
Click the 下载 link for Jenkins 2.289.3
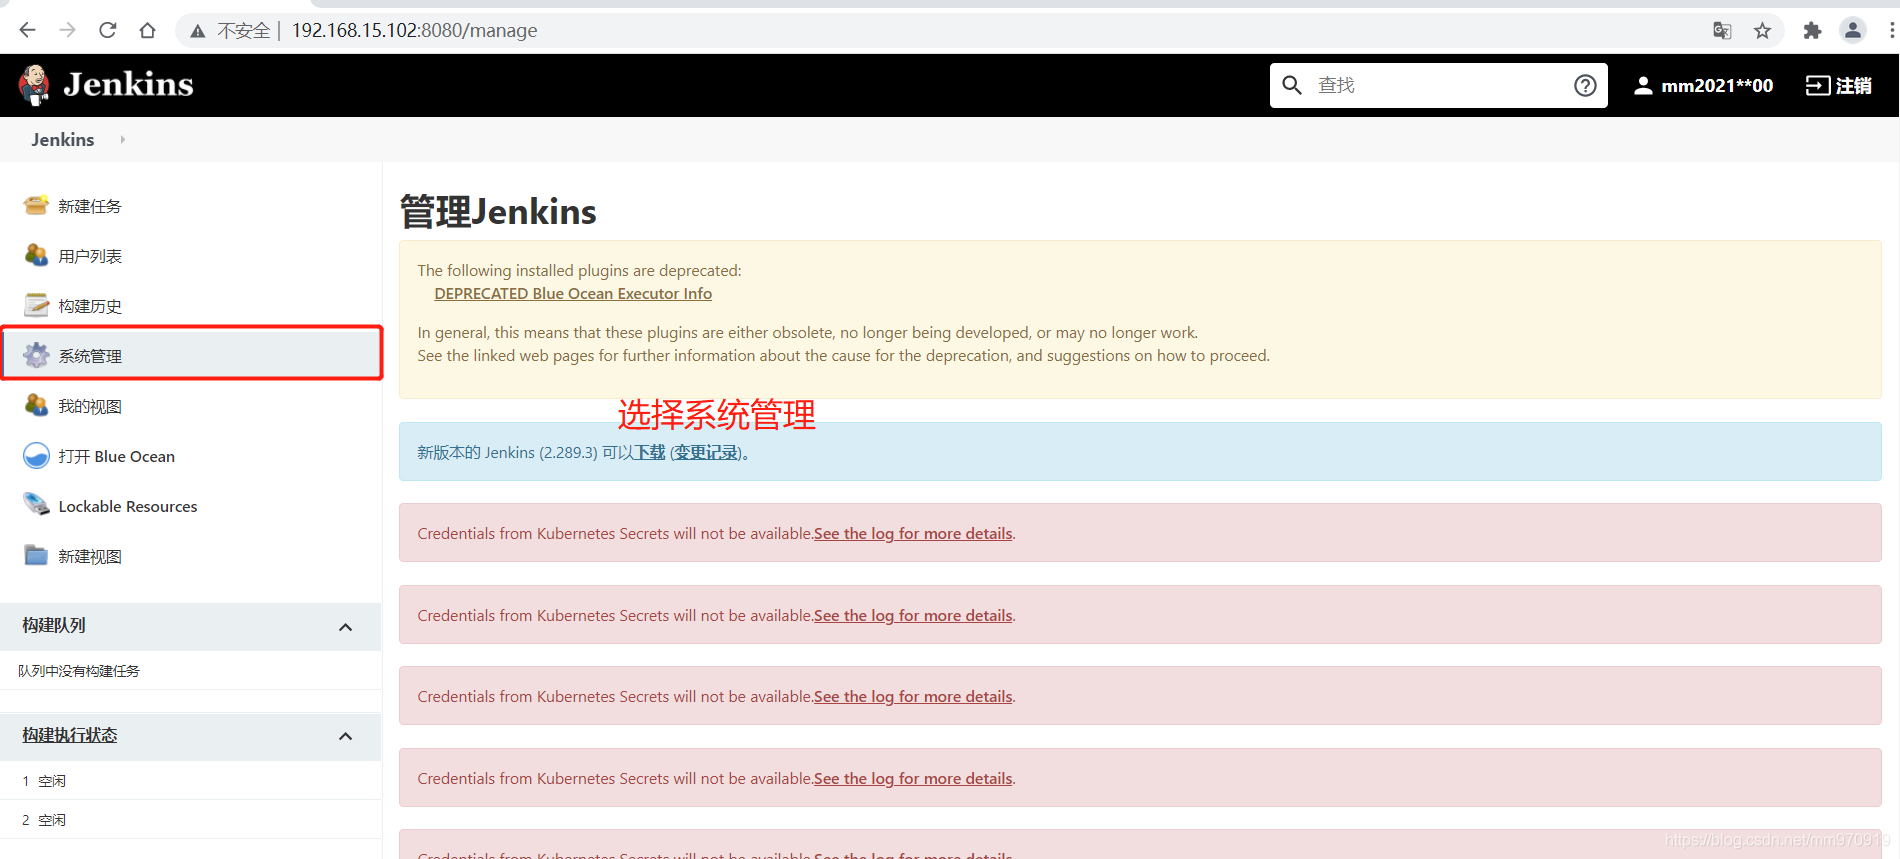(x=650, y=452)
